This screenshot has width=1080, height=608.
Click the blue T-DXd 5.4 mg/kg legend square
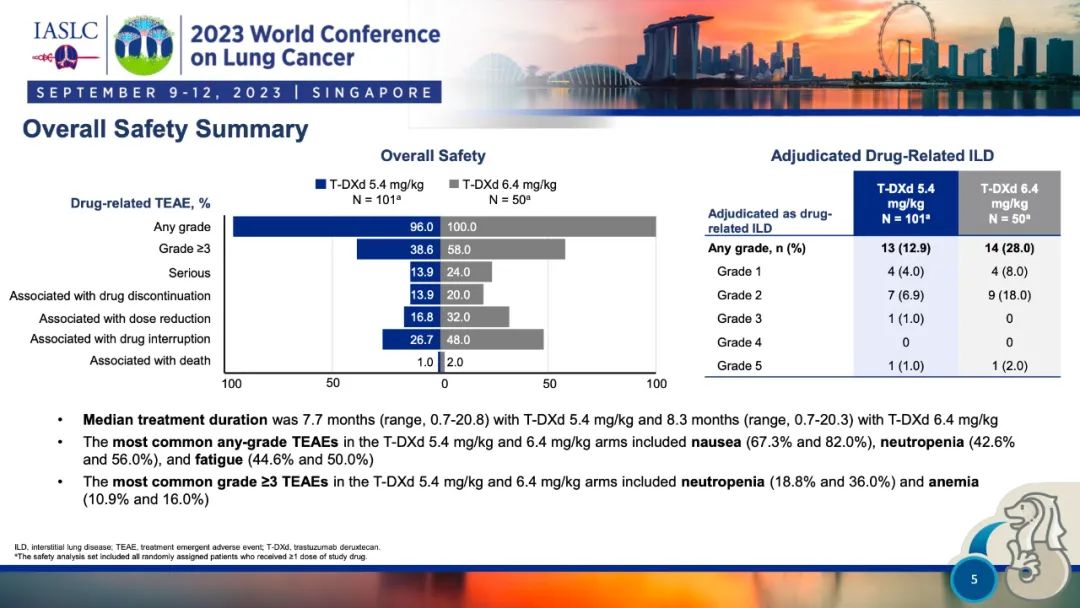(x=320, y=184)
